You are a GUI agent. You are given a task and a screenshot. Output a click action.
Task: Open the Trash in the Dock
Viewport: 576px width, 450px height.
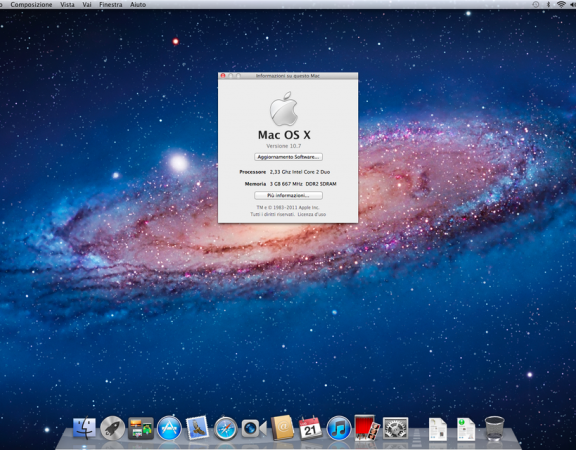[494, 428]
